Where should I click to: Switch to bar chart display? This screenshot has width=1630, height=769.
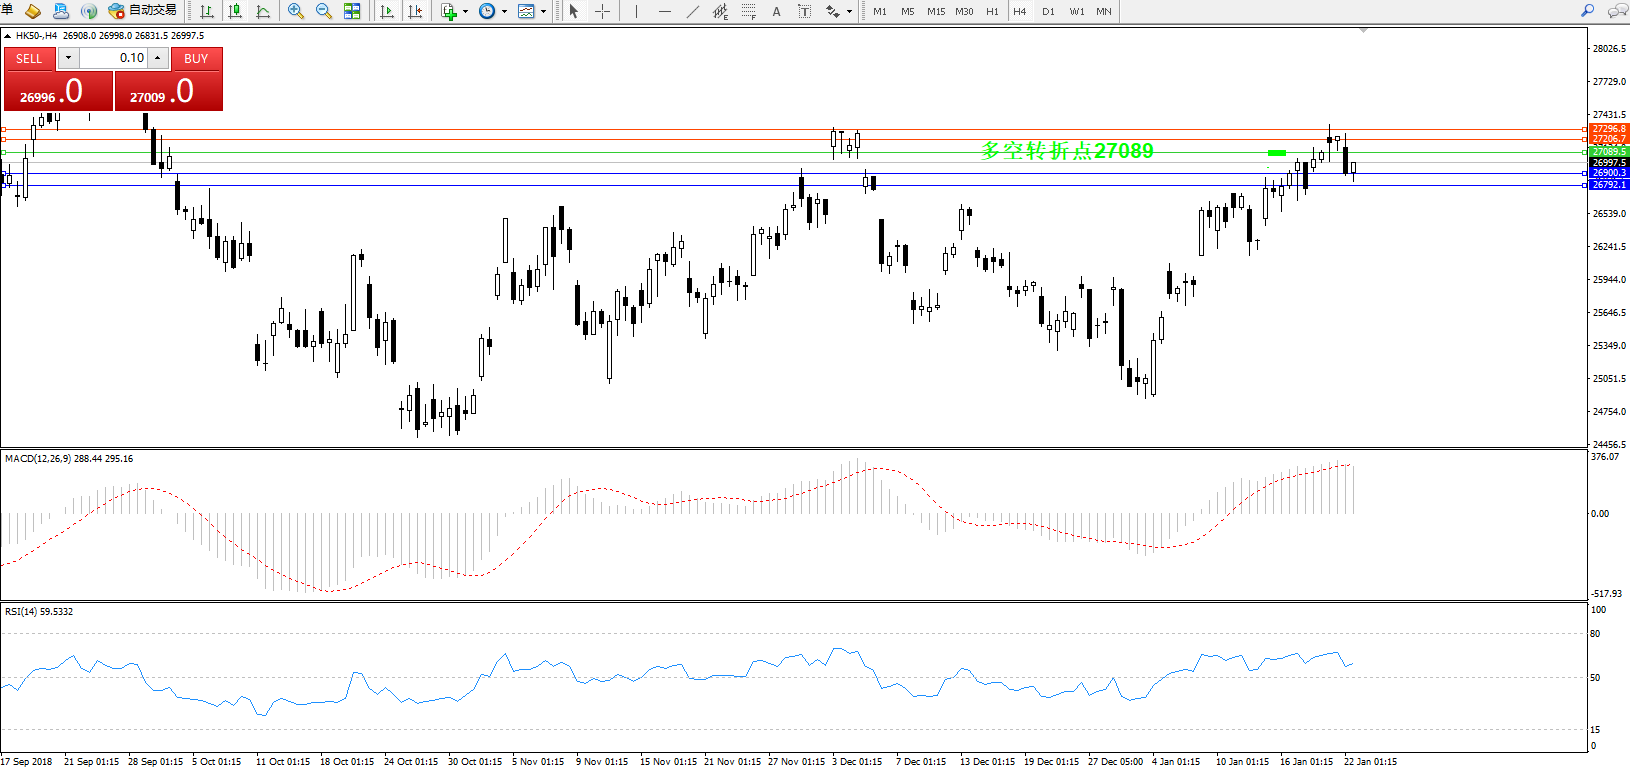pyautogui.click(x=207, y=11)
